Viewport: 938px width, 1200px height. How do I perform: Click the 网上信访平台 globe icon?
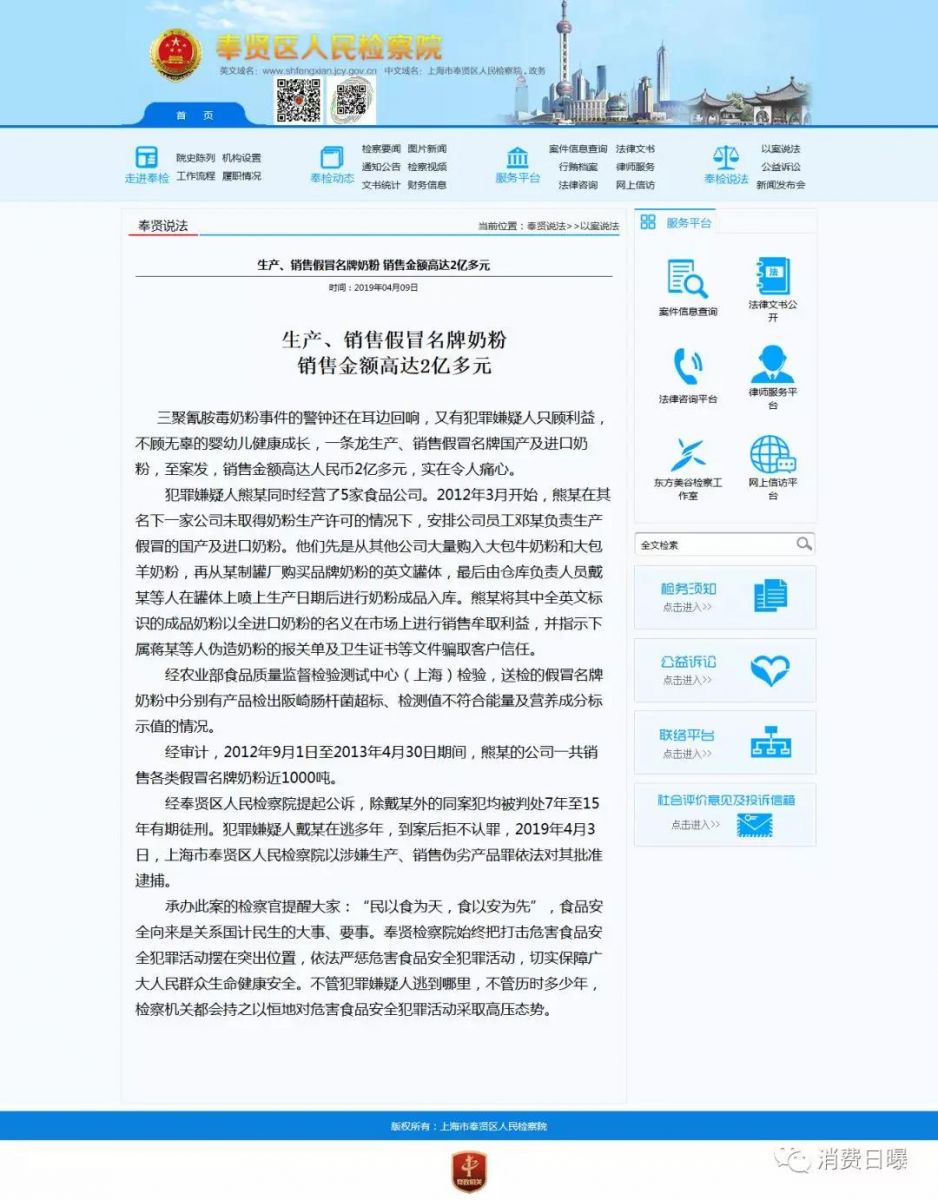point(772,454)
